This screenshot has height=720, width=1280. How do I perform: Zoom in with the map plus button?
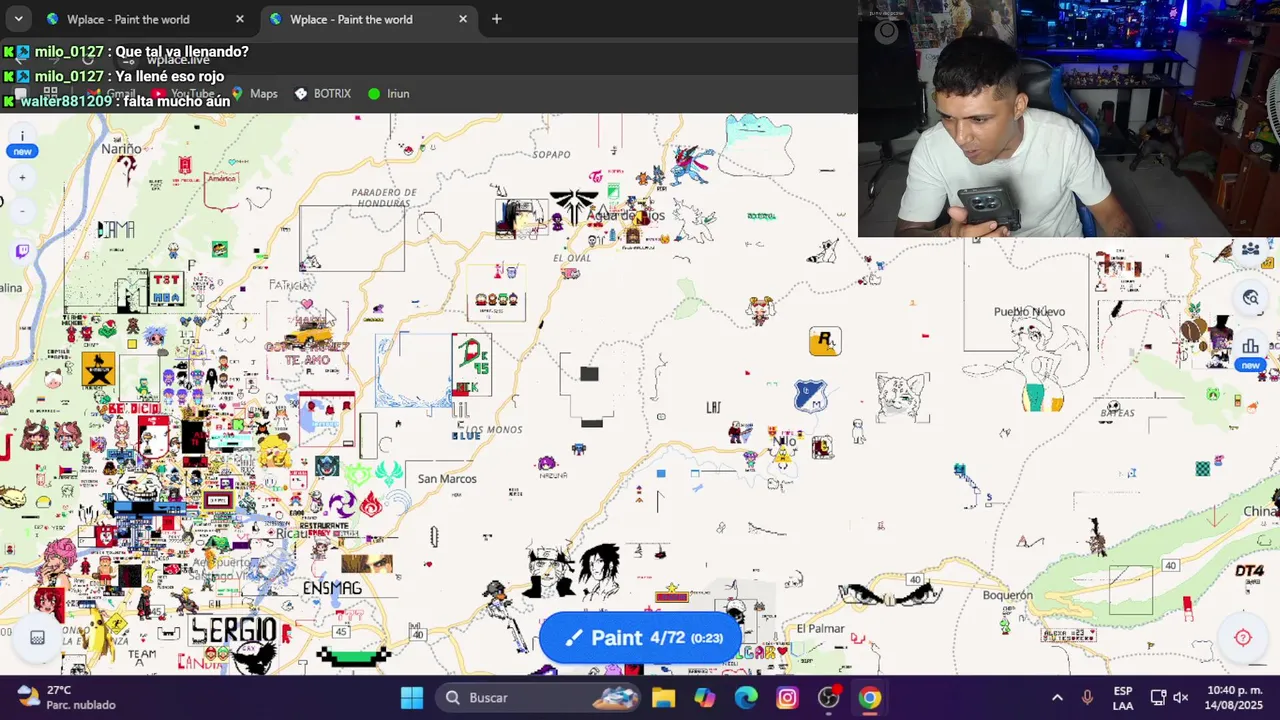click(22, 178)
